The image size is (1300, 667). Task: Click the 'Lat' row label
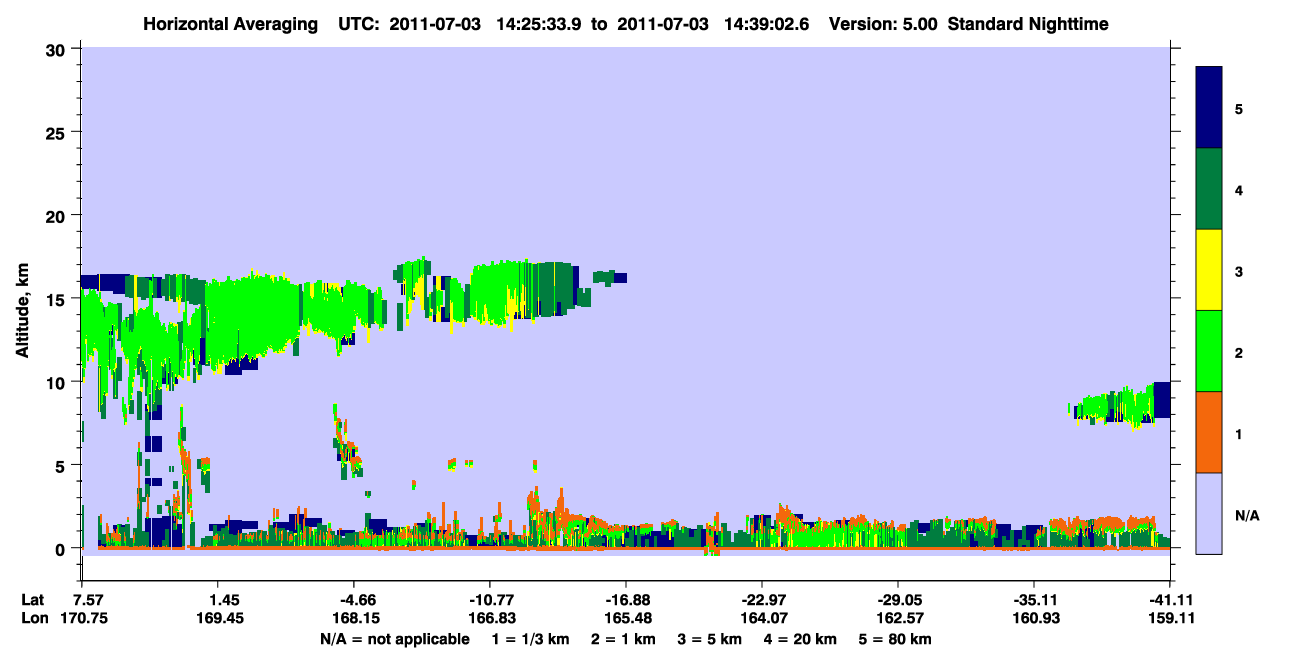coord(33,600)
